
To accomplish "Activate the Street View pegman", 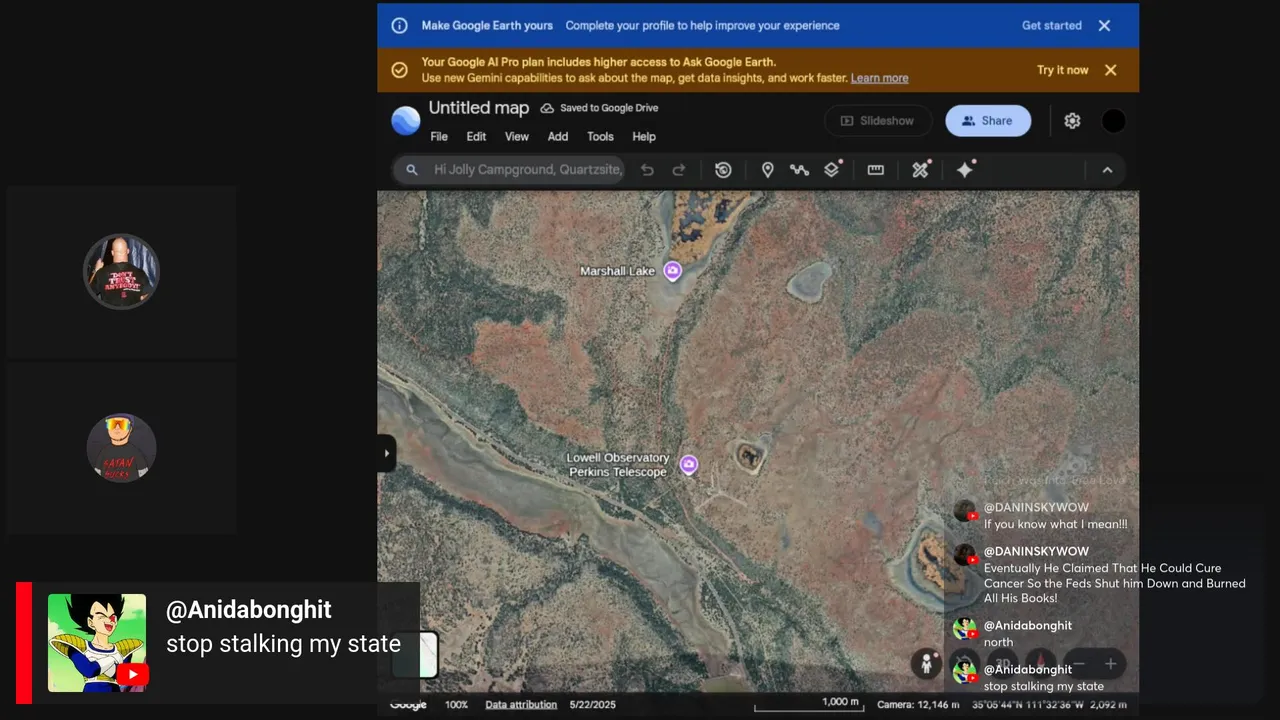I will point(926,663).
